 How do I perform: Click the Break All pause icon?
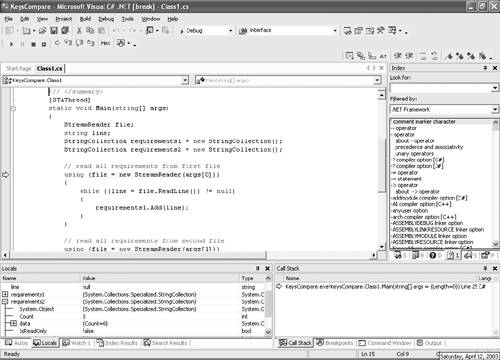coord(22,44)
